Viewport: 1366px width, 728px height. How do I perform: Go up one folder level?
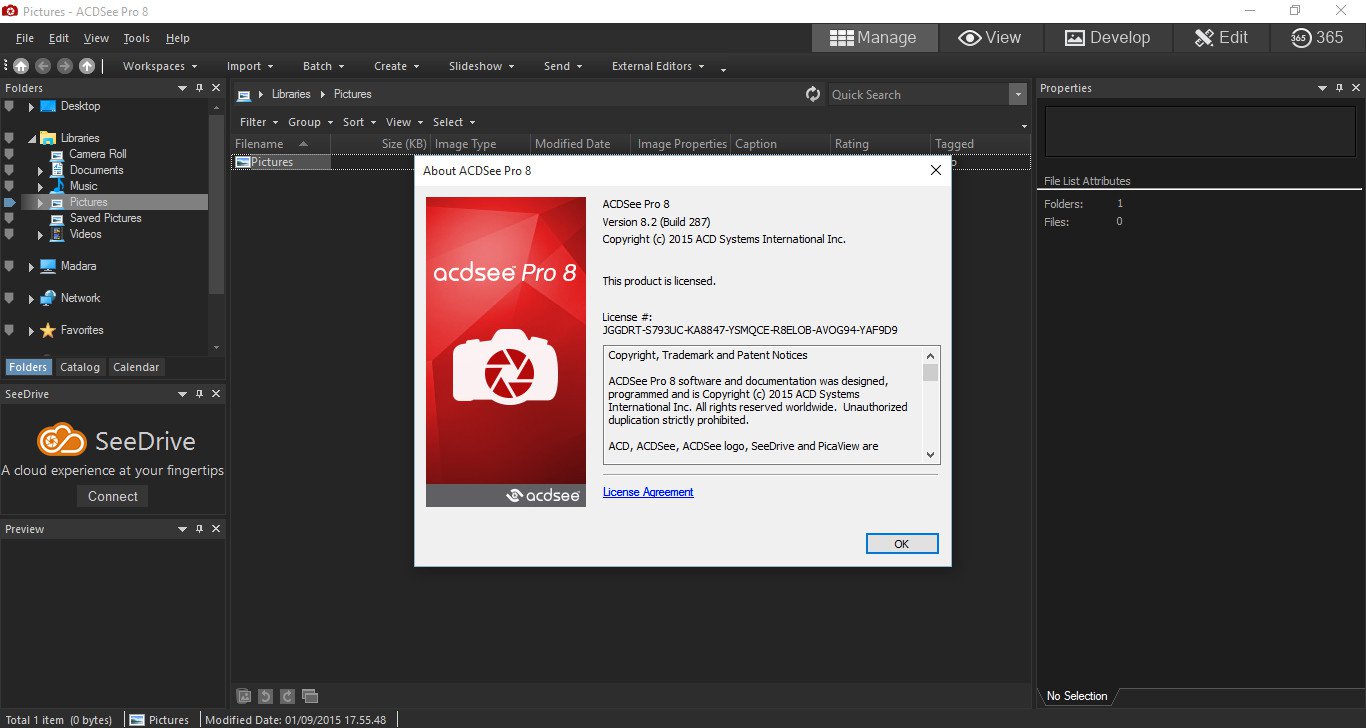pyautogui.click(x=87, y=66)
